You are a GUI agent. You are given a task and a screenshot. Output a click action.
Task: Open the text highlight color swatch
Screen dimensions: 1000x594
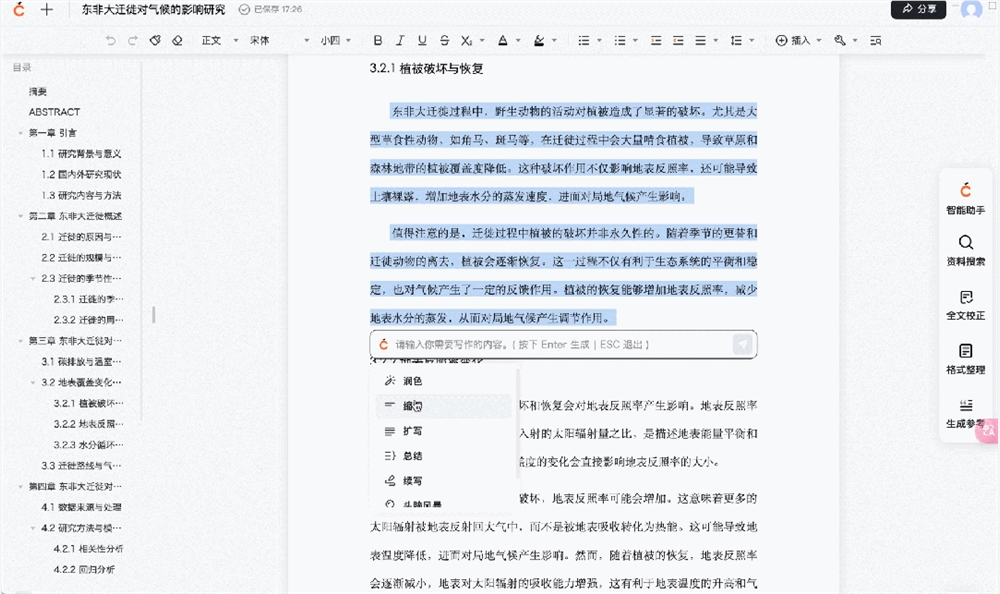(x=538, y=40)
